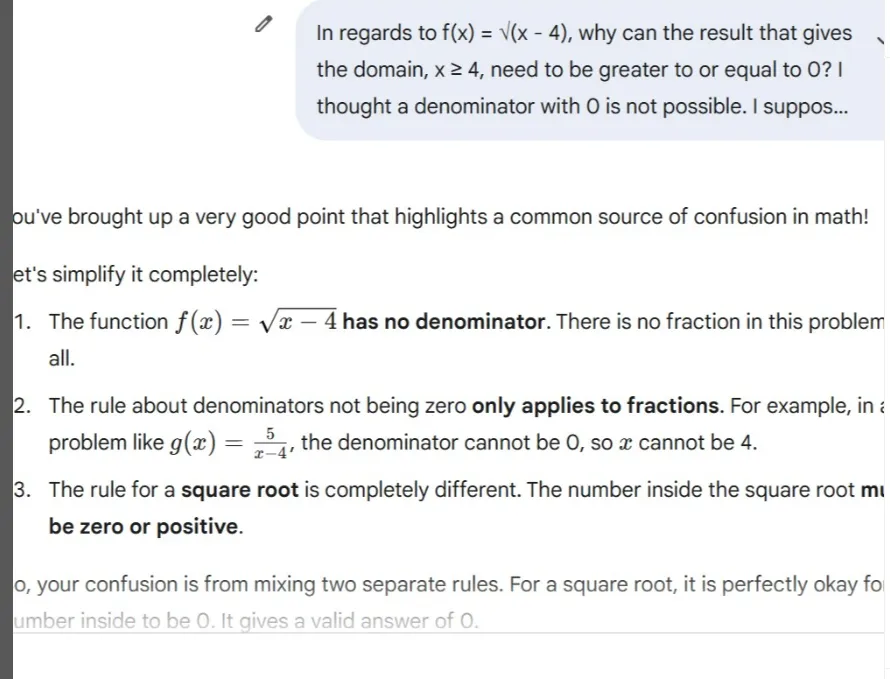Image resolution: width=890 pixels, height=679 pixels.
Task: Select the f(x) = √(x − 4) formula in point 1
Action: tap(256, 322)
